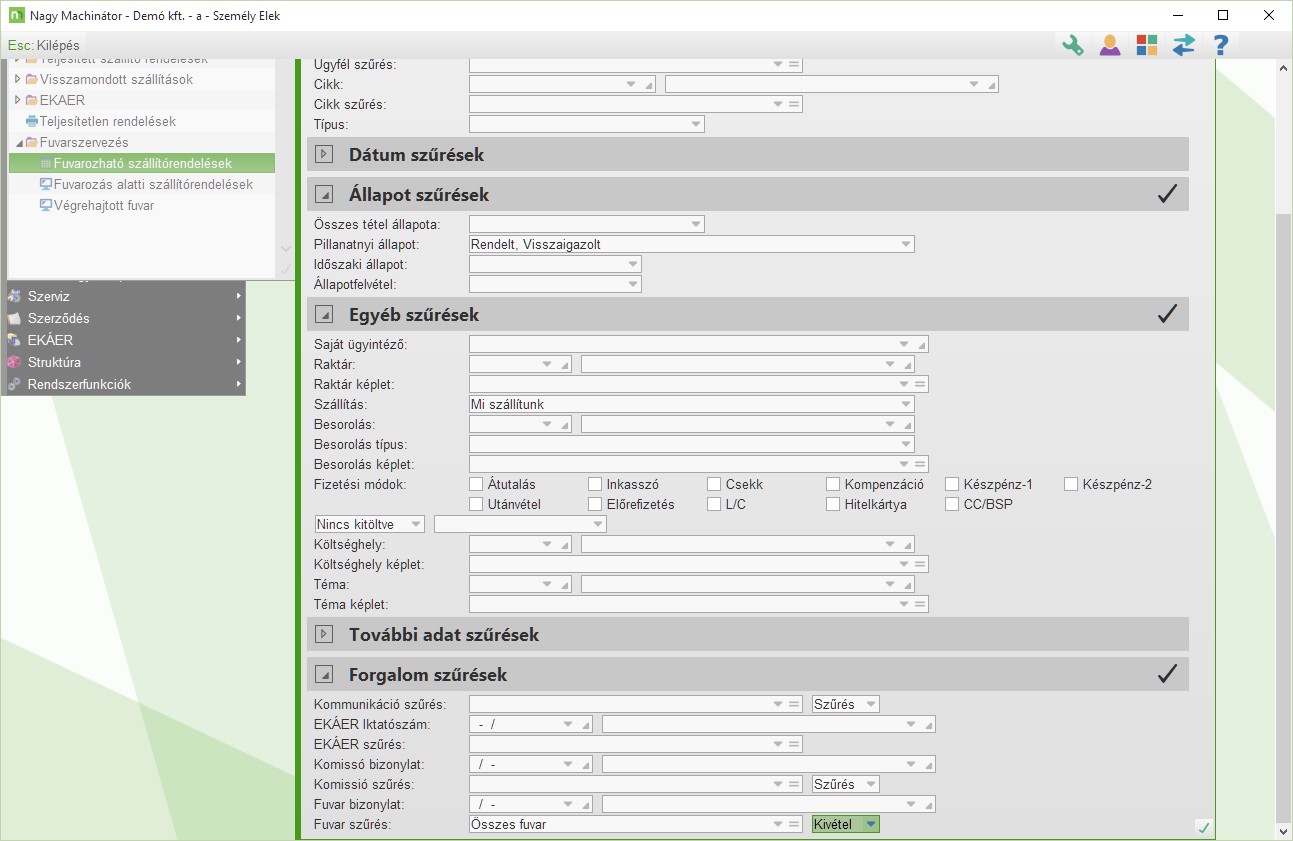Click checkmark icon on Forgalom szűrések header
The width and height of the screenshot is (1293, 841).
click(1166, 674)
